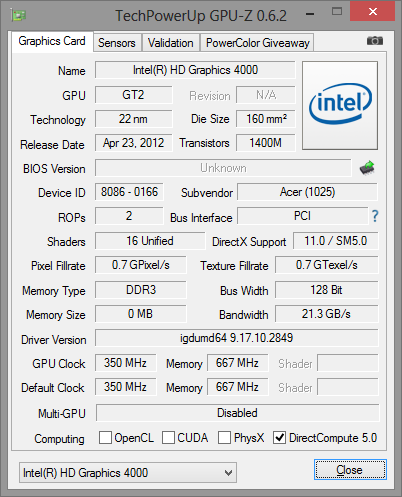Close the GPU-Z window with the red X

[373, 12]
